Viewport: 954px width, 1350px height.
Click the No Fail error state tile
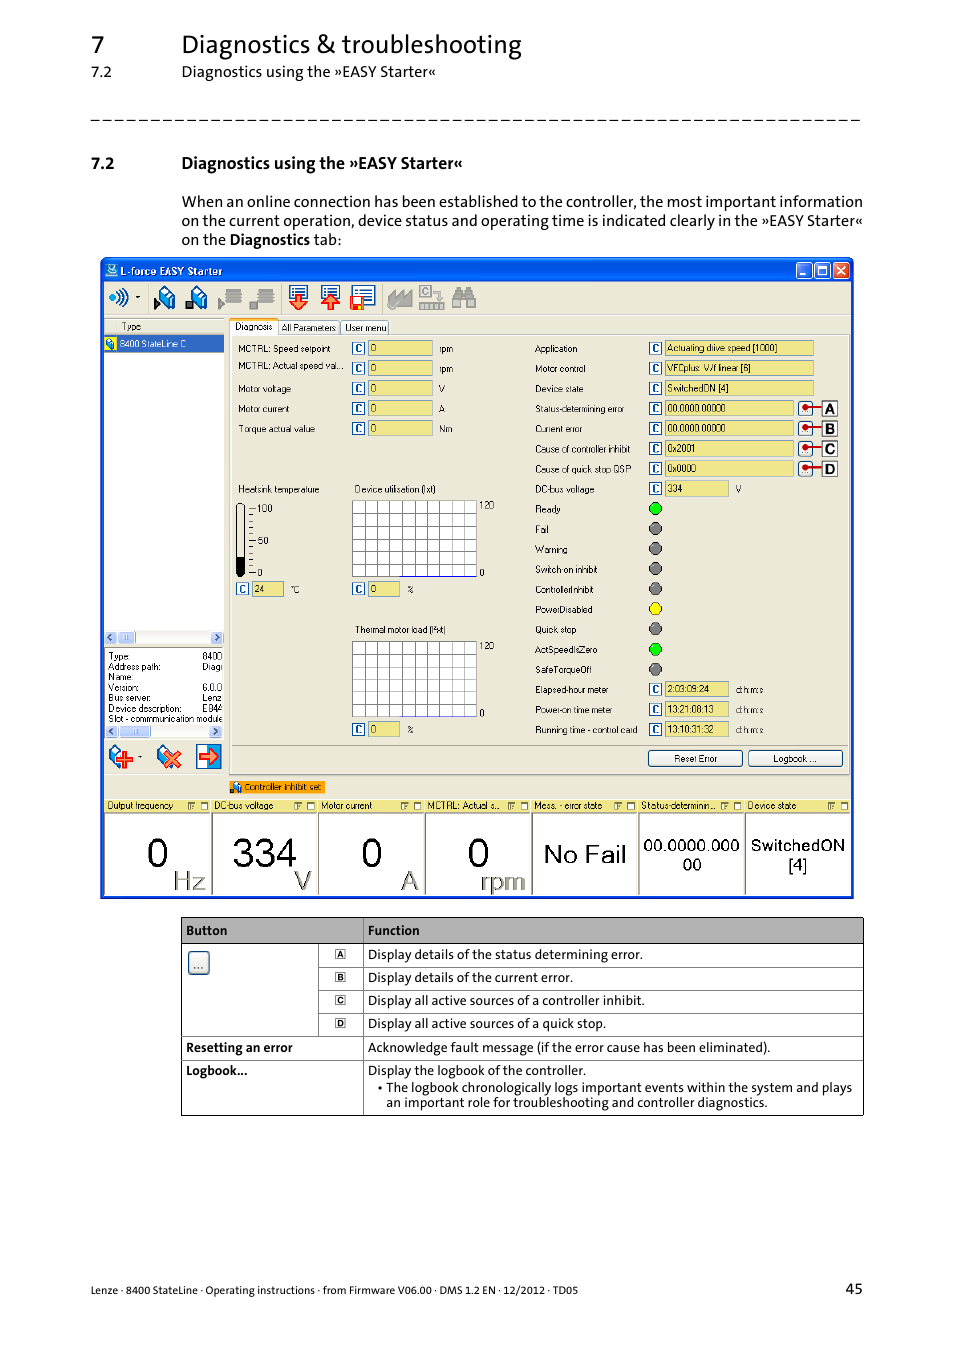[x=584, y=854]
